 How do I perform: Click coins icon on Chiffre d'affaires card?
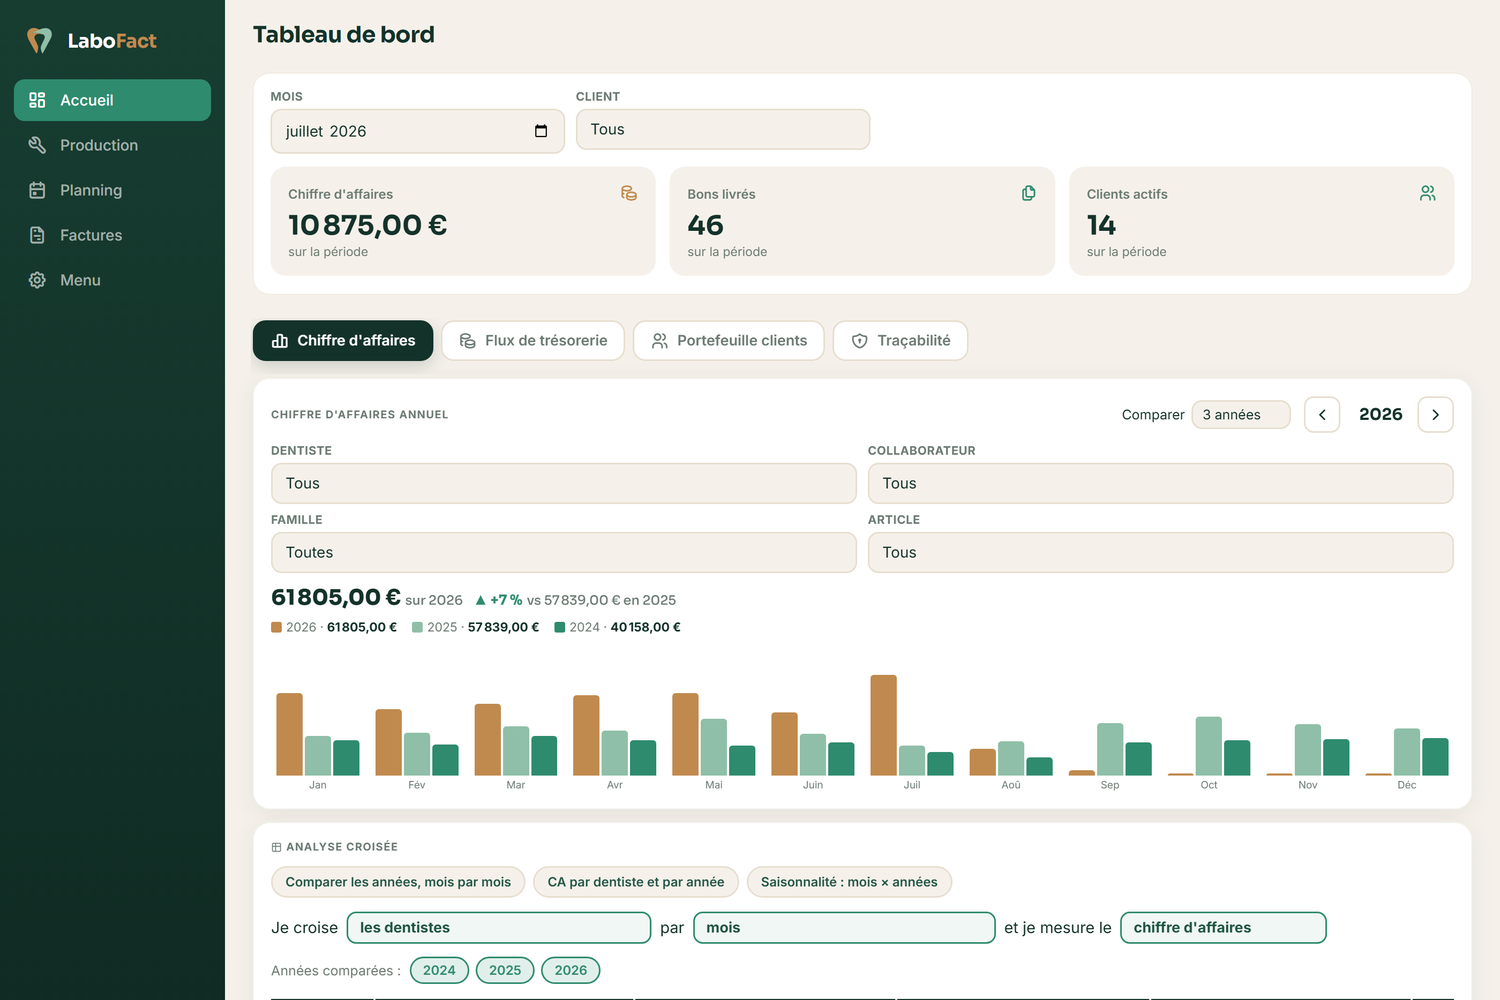(x=629, y=193)
